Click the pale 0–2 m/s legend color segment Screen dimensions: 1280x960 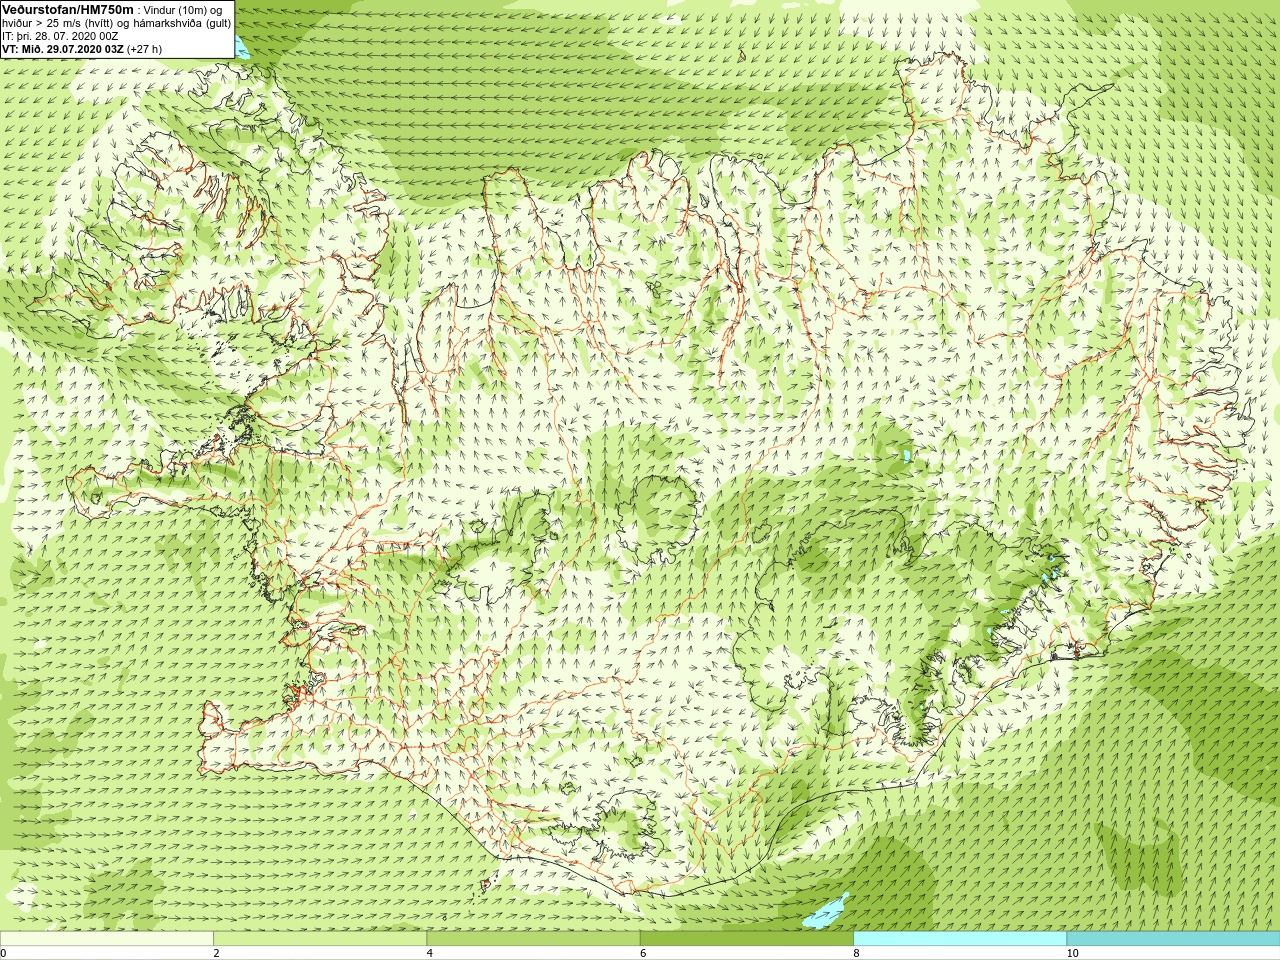point(107,939)
